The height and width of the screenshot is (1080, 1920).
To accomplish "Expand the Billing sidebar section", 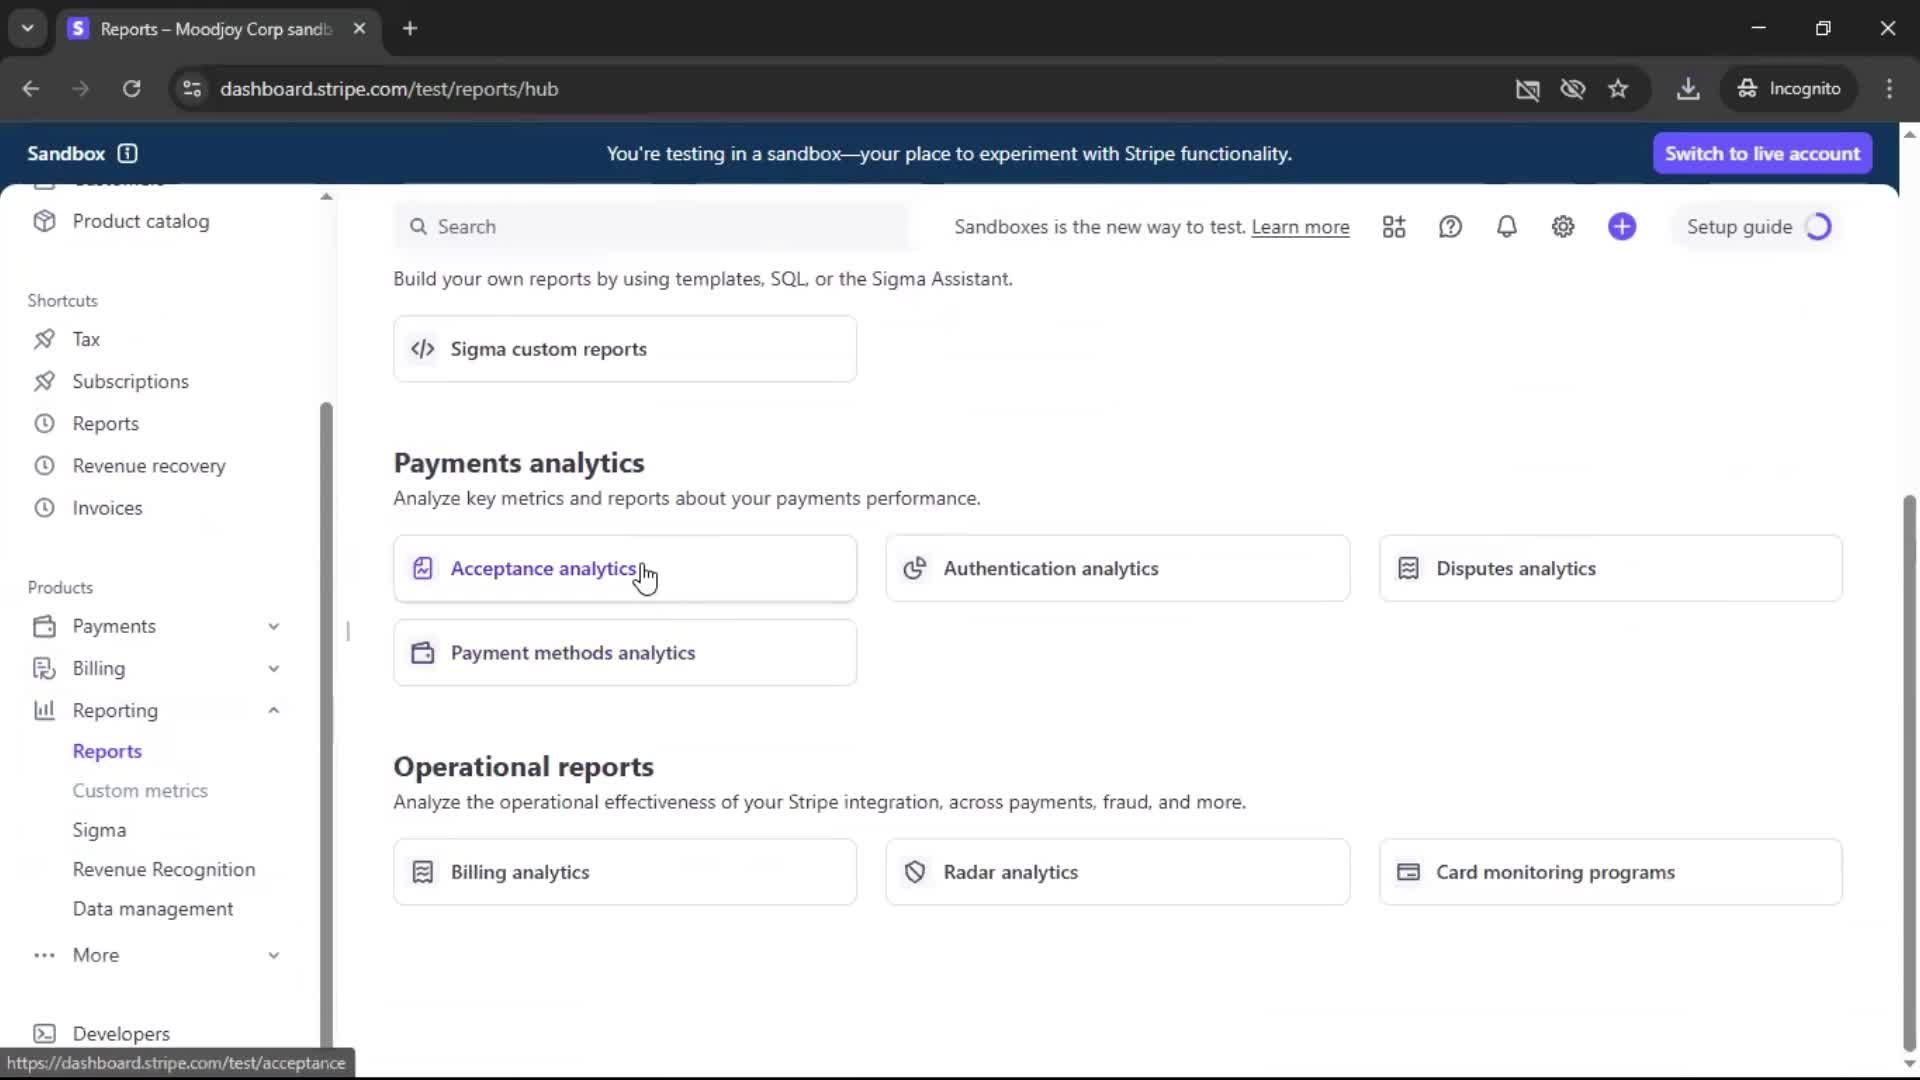I will click(x=273, y=669).
